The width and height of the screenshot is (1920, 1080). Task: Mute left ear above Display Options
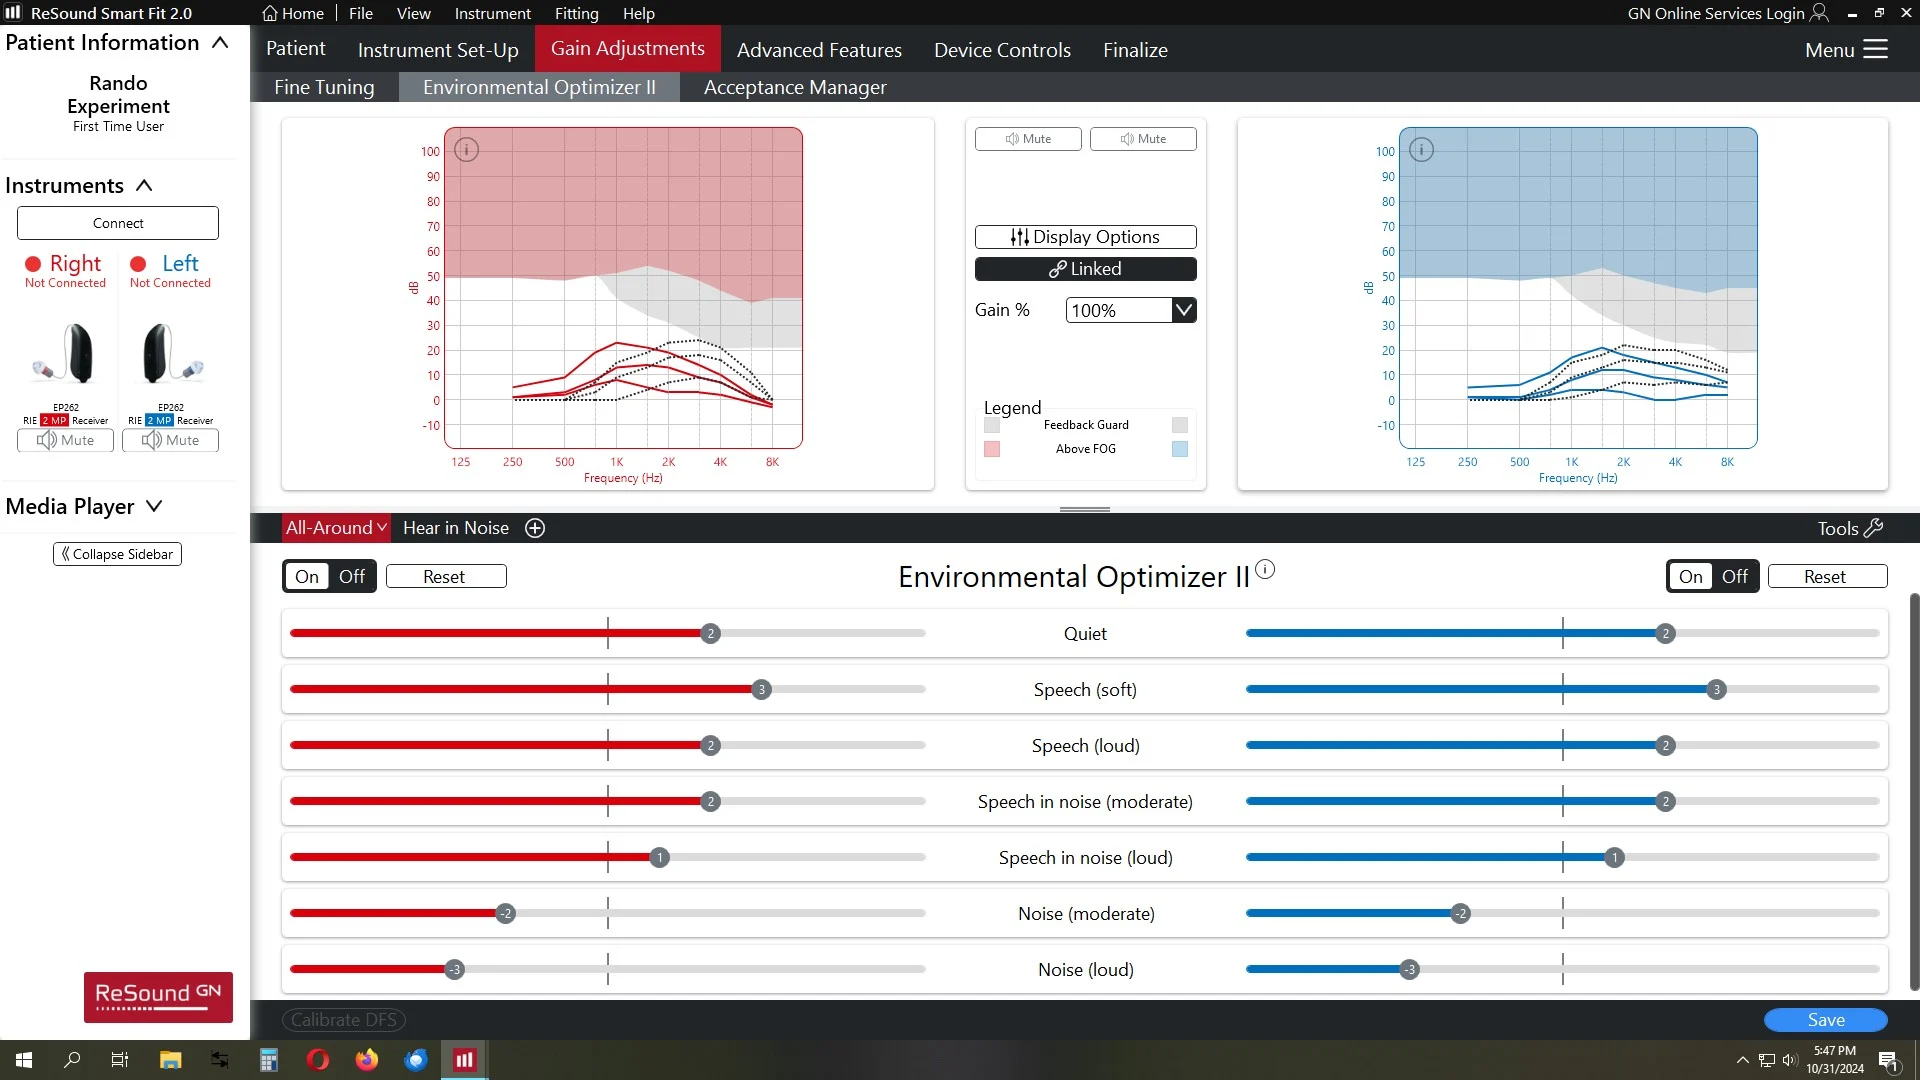click(1143, 139)
